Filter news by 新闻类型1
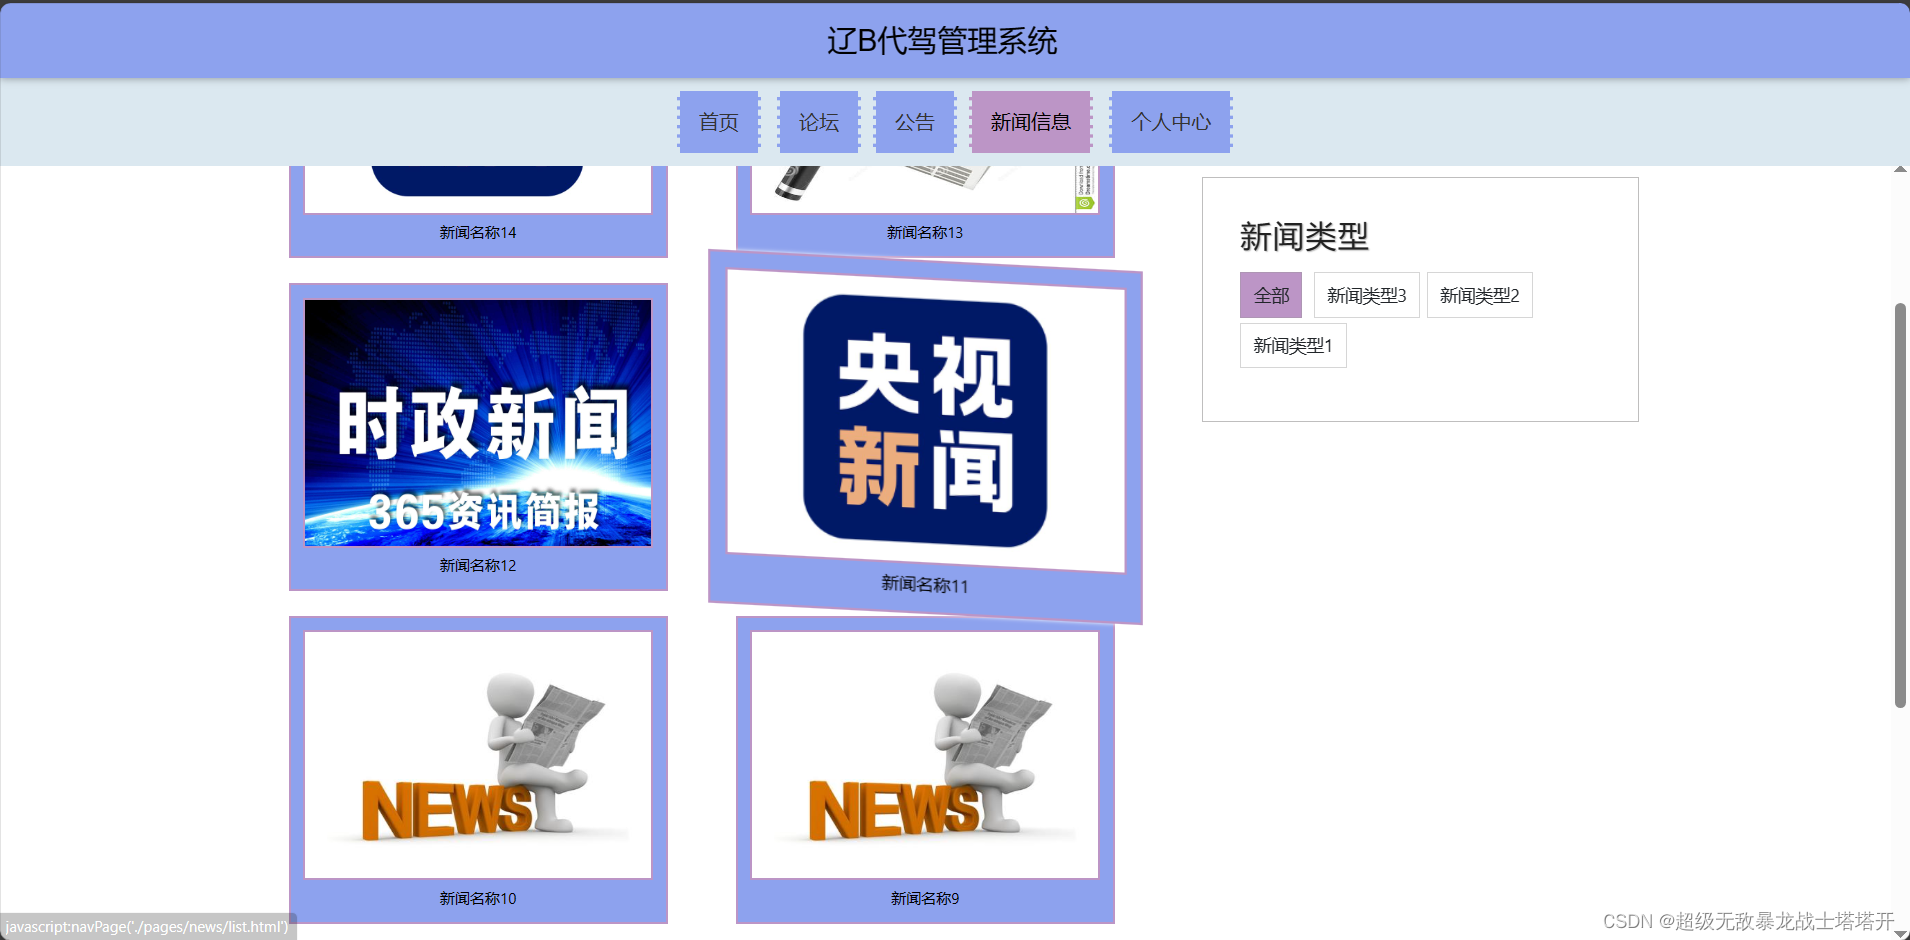The width and height of the screenshot is (1910, 940). (1293, 345)
